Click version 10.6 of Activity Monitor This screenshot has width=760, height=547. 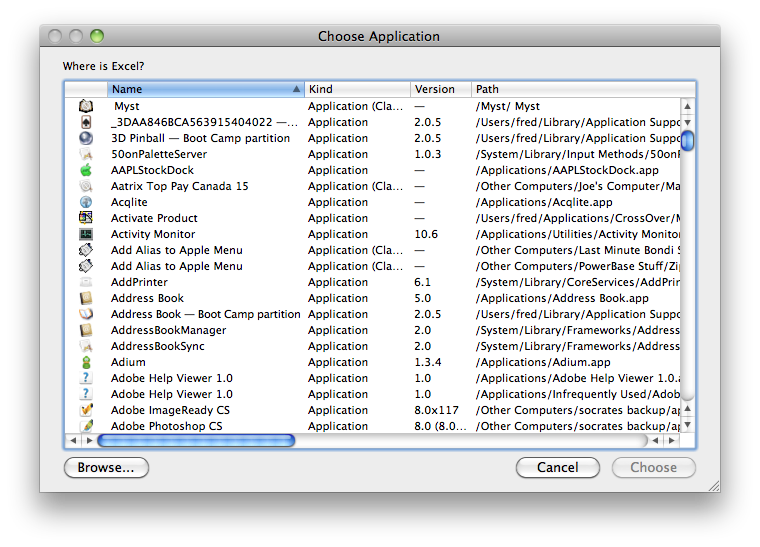click(x=426, y=234)
